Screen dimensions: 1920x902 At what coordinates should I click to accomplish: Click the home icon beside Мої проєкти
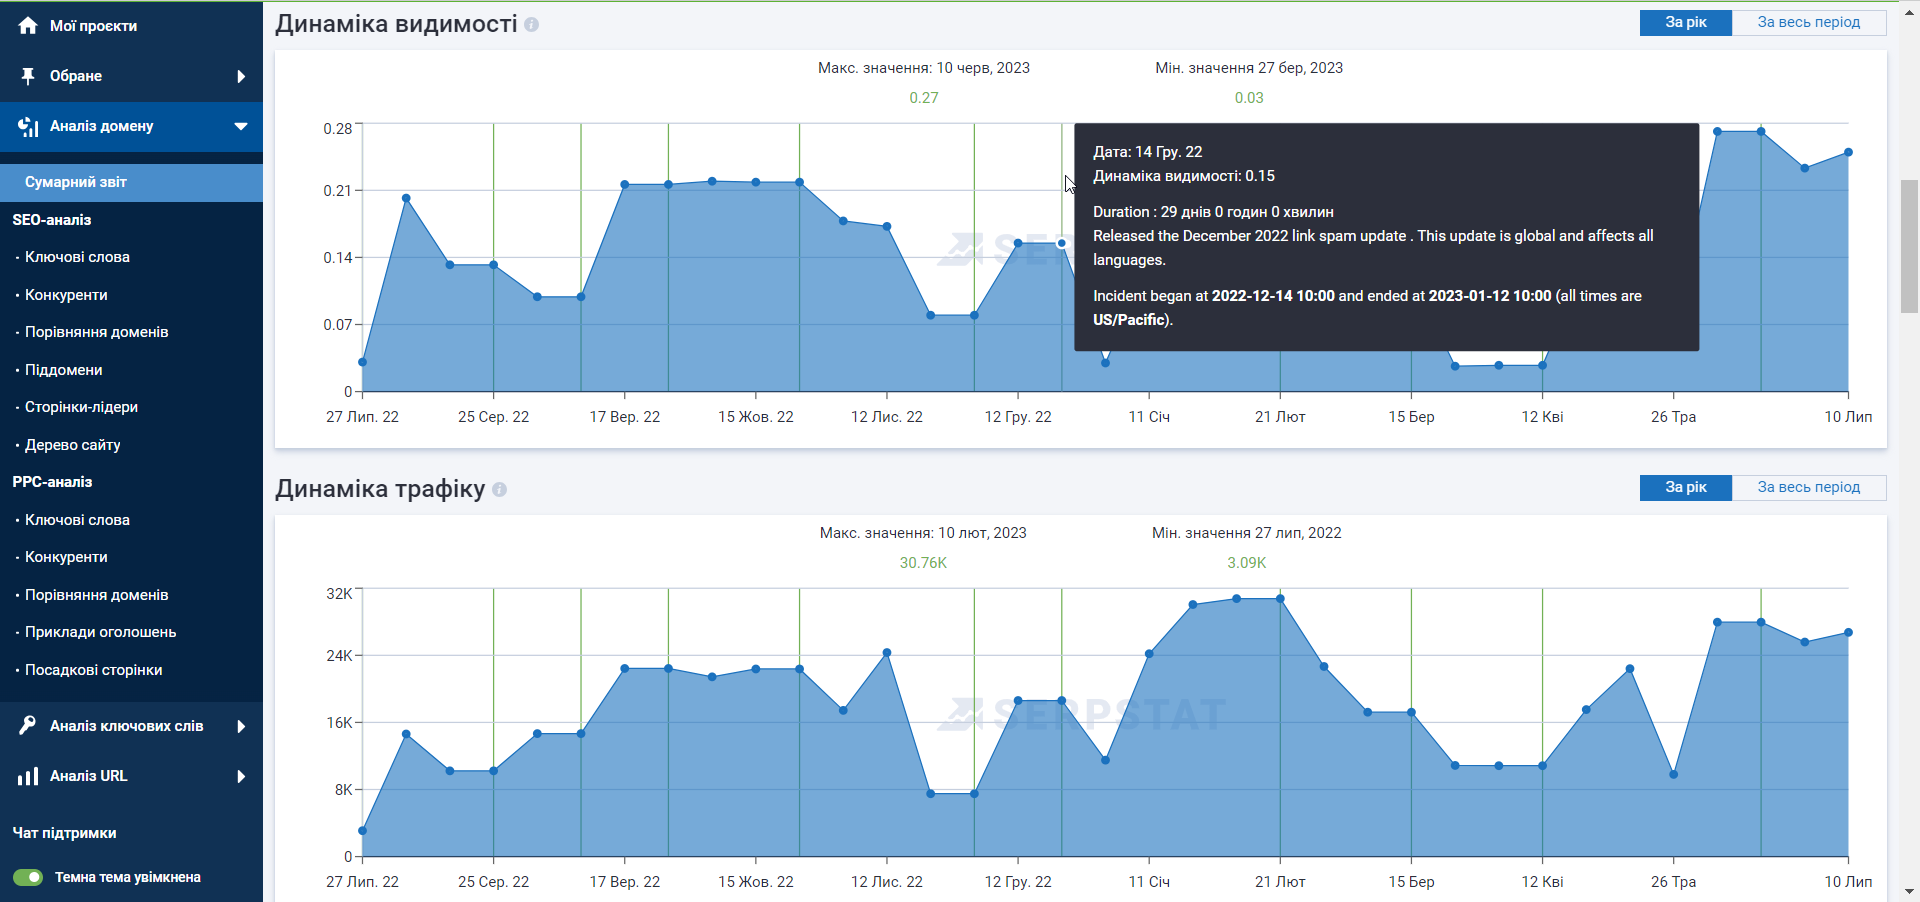tap(28, 26)
